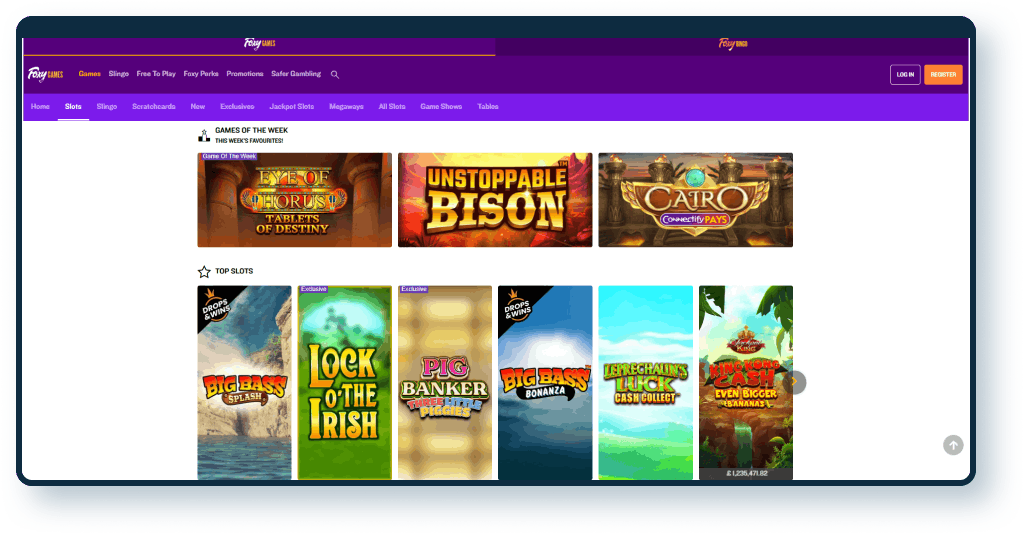Click the £1,235,471.82 jackpot amount
This screenshot has width=1024, height=534.
click(x=746, y=473)
